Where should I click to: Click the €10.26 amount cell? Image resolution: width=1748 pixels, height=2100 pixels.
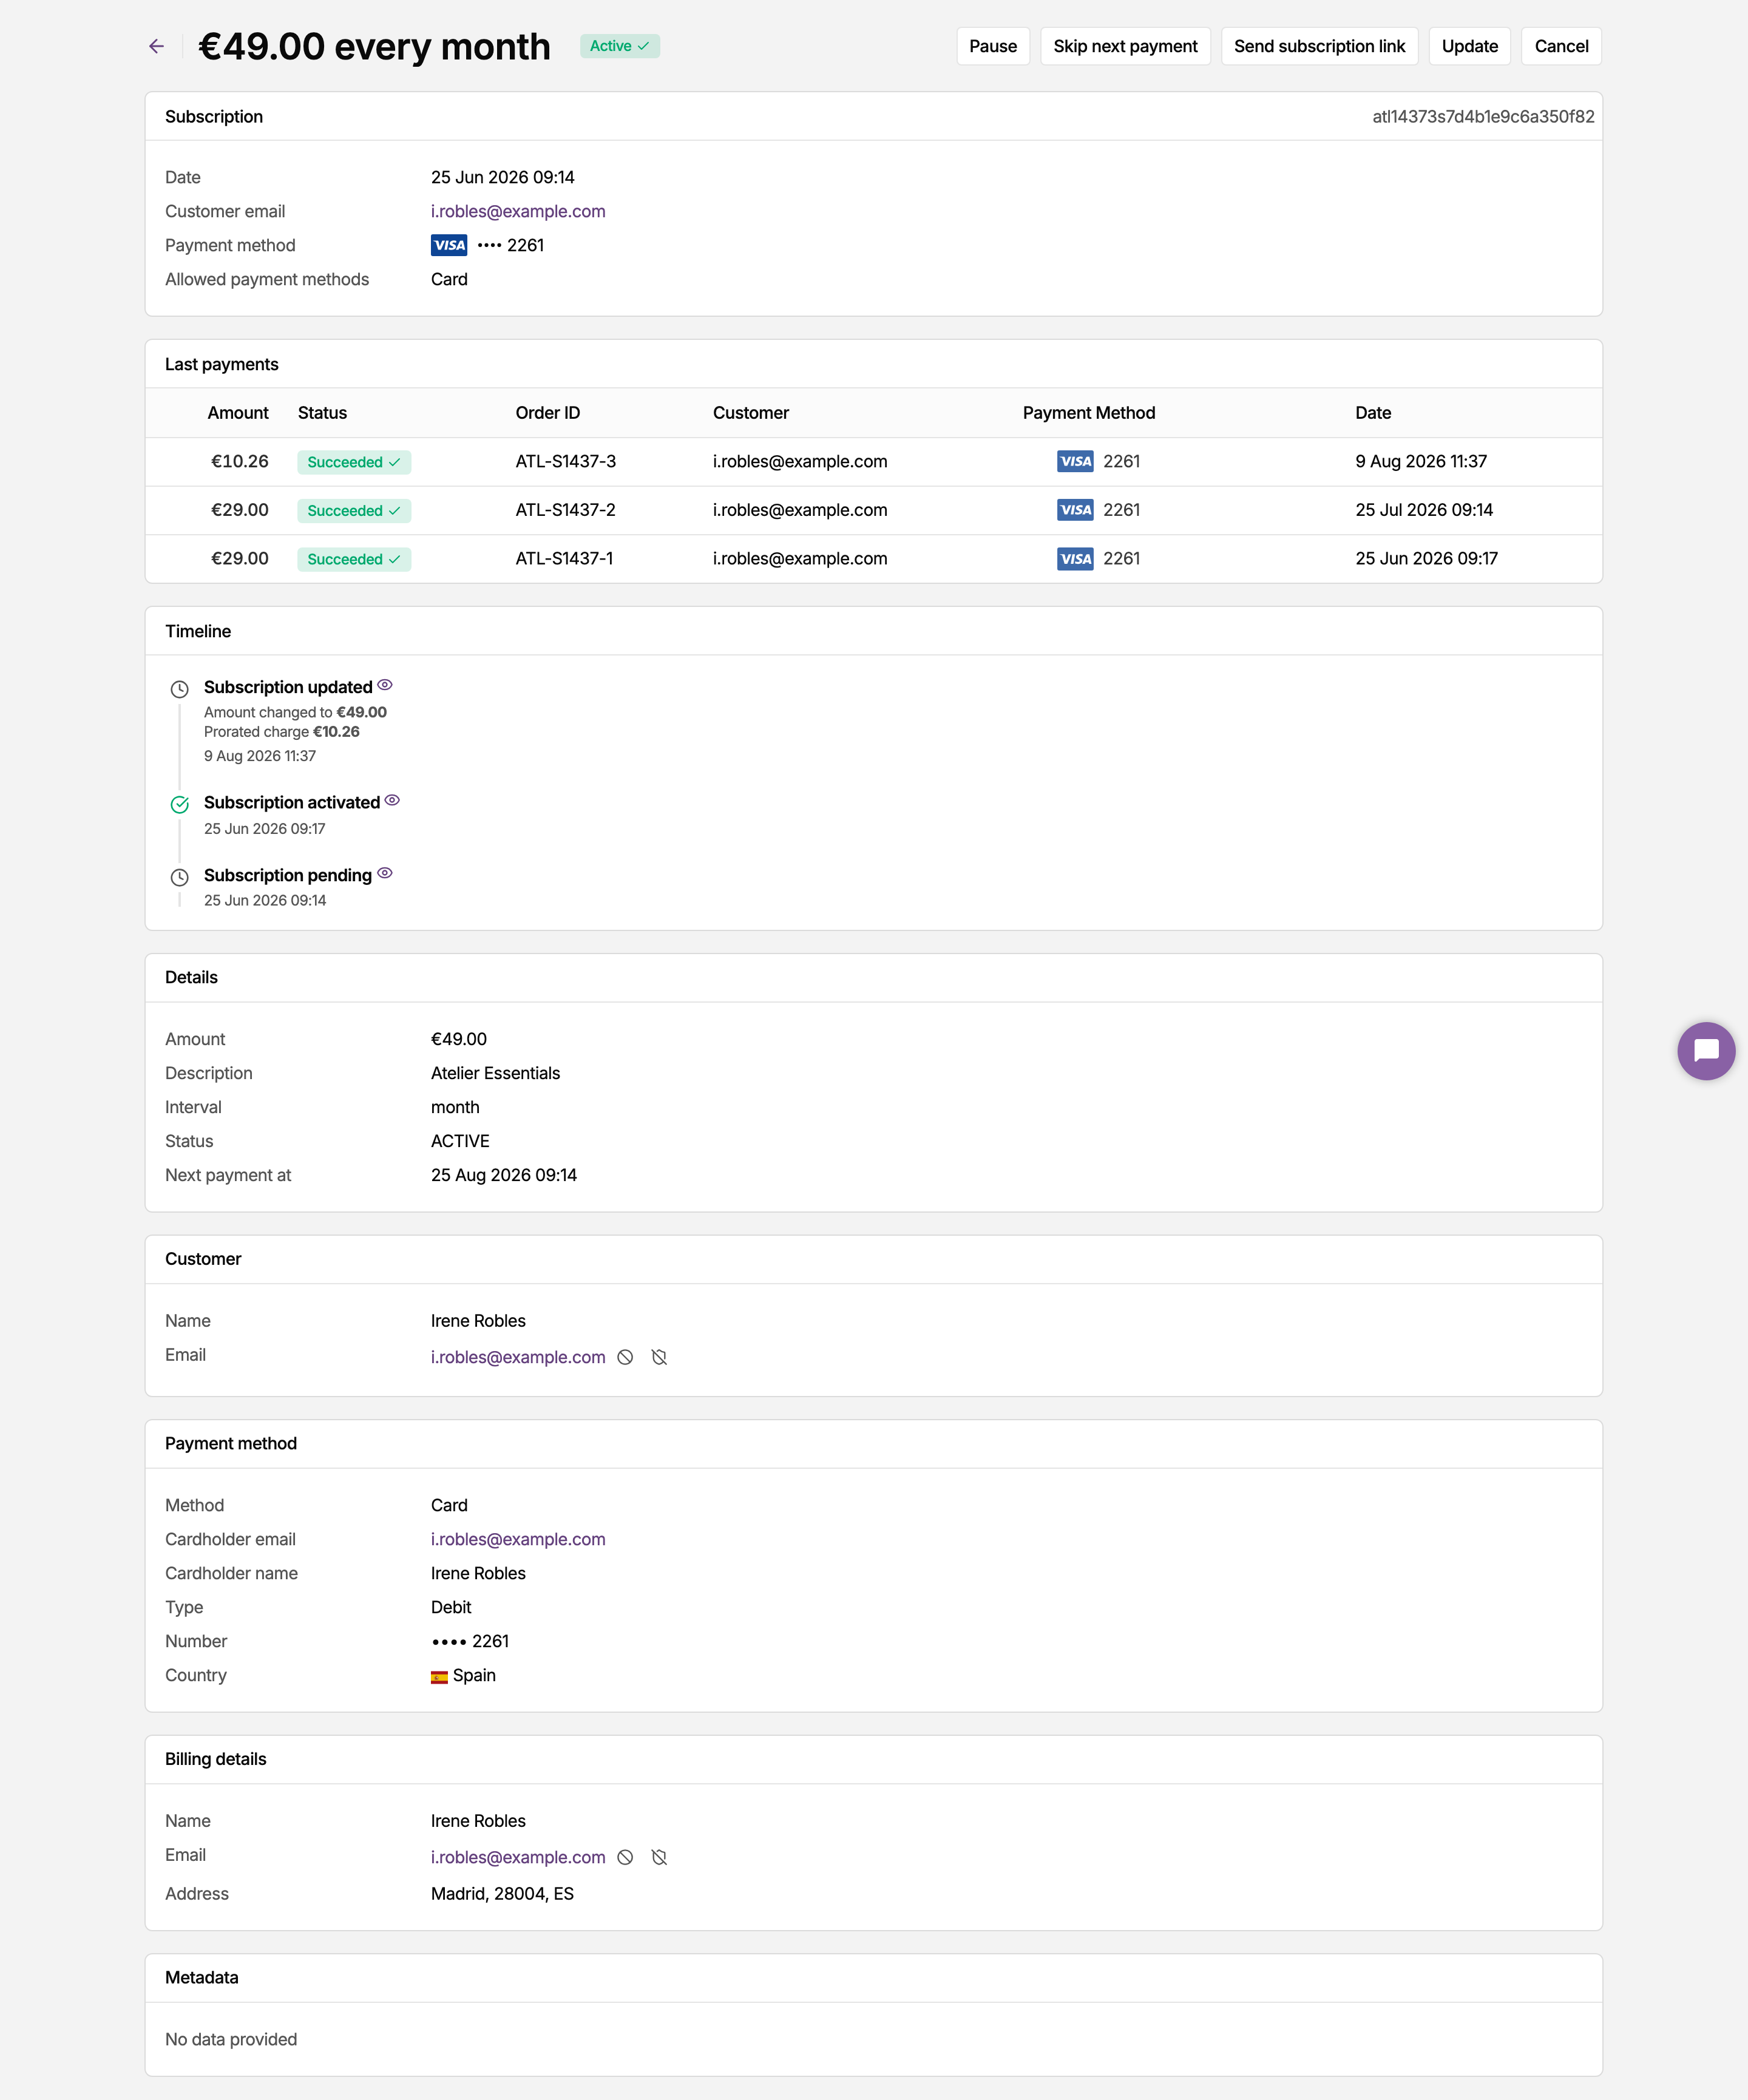tap(240, 461)
